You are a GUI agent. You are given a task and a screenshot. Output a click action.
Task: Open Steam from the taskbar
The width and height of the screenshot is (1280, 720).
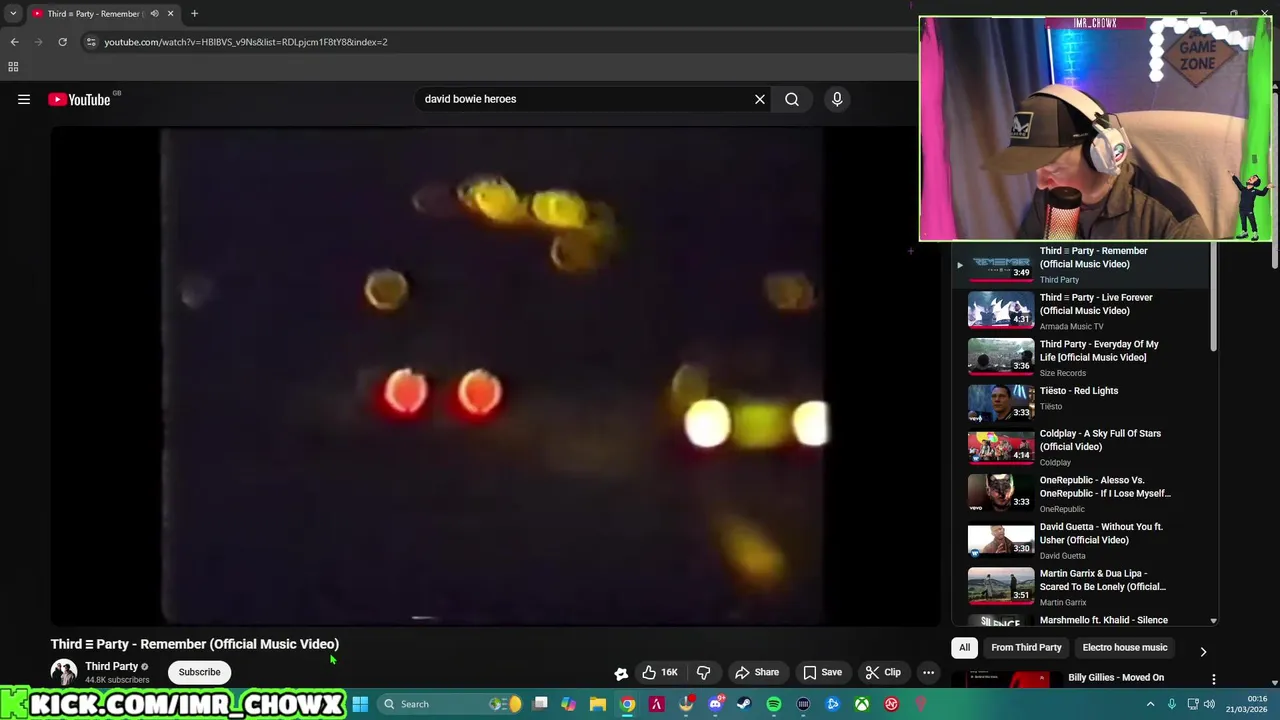coord(744,704)
